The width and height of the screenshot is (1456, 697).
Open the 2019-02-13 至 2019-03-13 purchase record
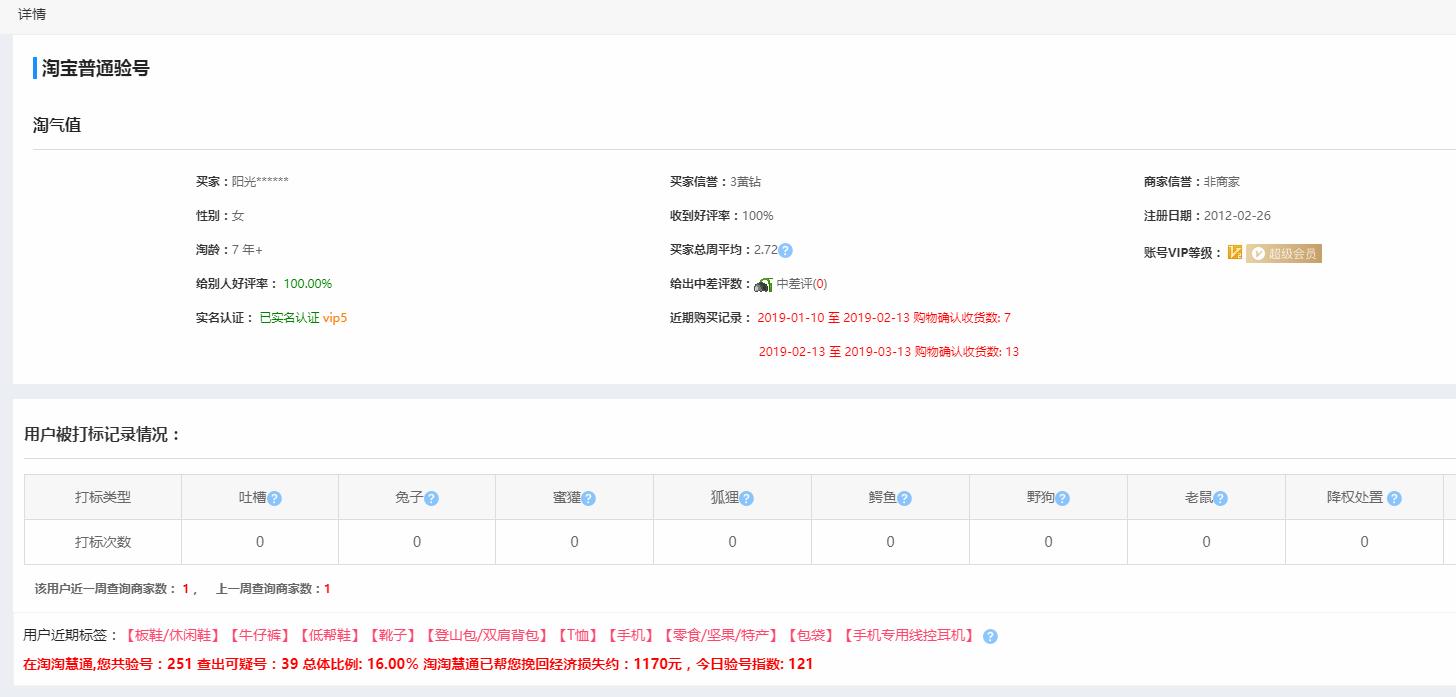(x=890, y=352)
